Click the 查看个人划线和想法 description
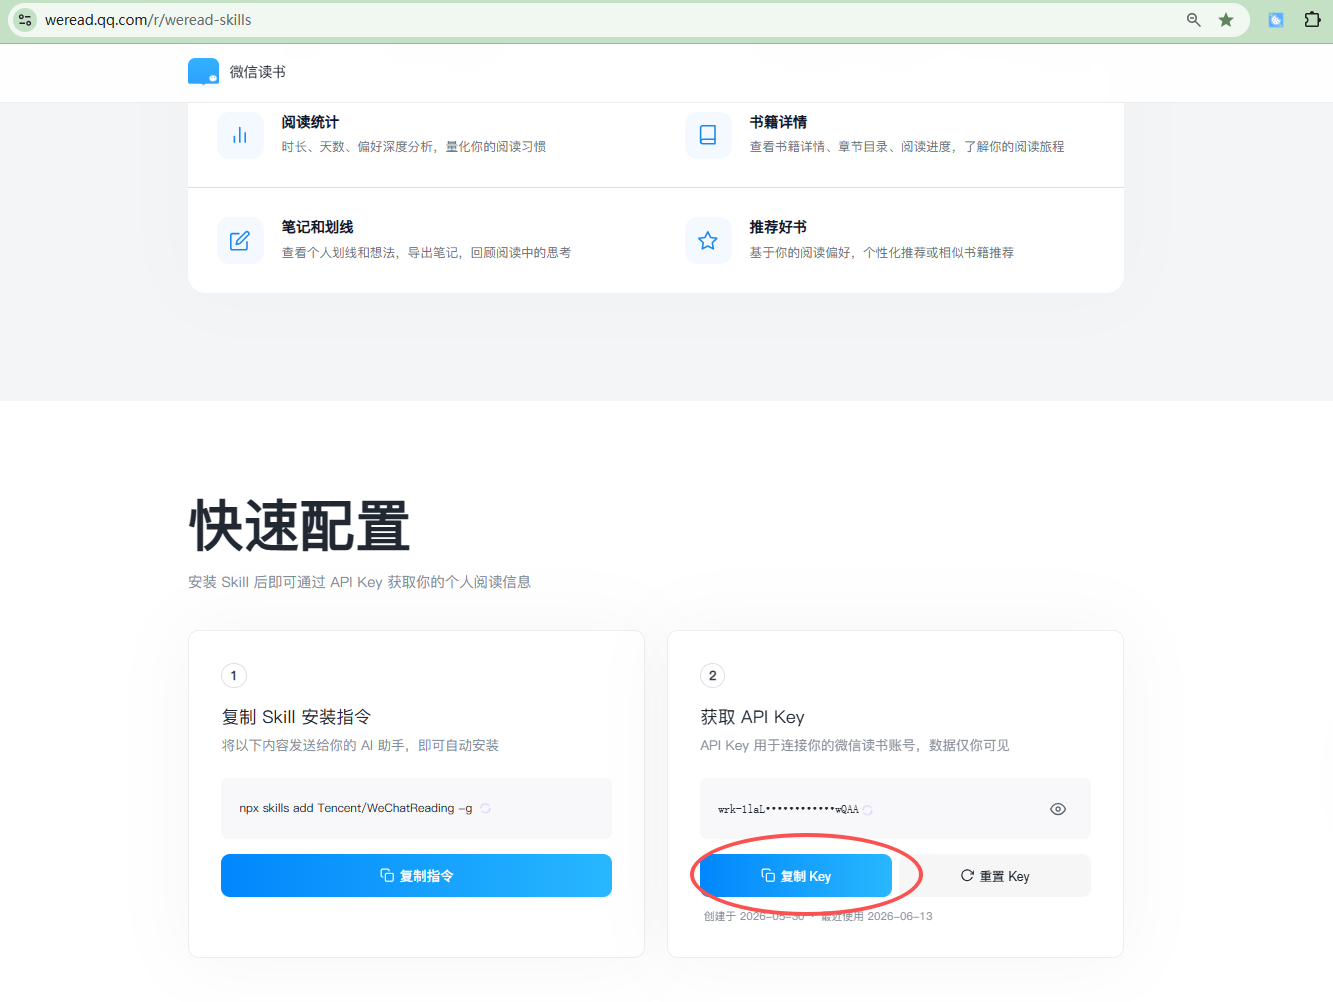1333x1002 pixels. pos(426,253)
